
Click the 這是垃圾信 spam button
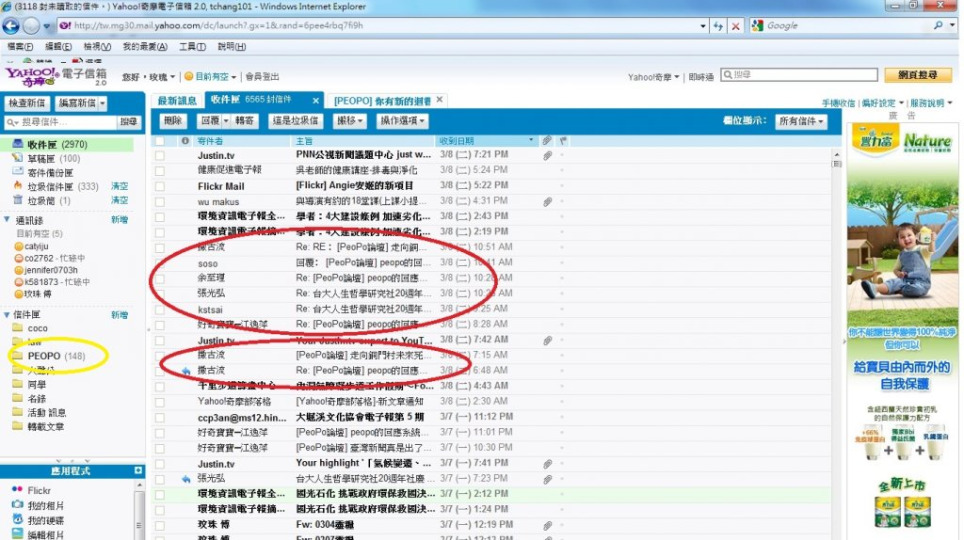coord(296,121)
